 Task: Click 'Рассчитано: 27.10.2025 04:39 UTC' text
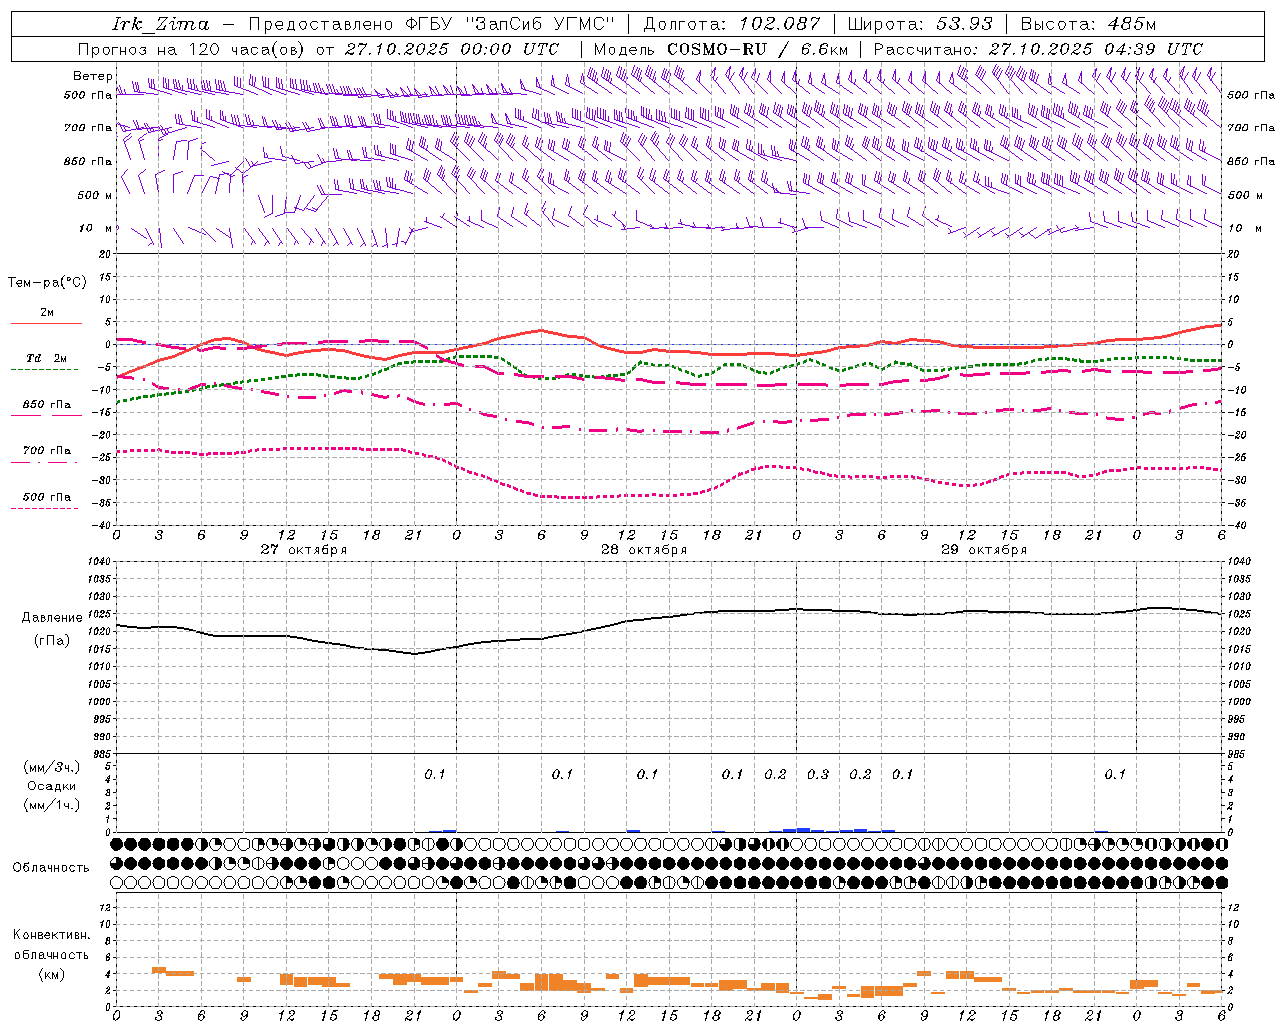(1038, 49)
